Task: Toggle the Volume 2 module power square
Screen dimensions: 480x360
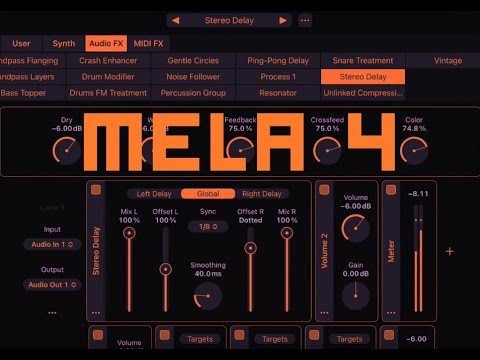Action: click(x=324, y=190)
